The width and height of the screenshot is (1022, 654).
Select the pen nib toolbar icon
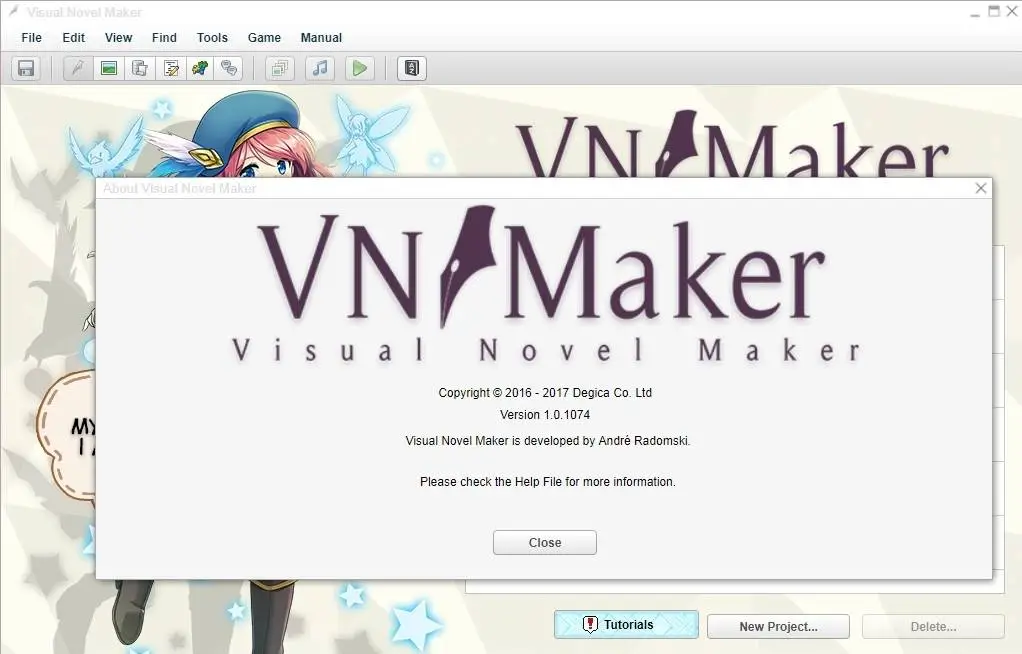pyautogui.click(x=78, y=68)
